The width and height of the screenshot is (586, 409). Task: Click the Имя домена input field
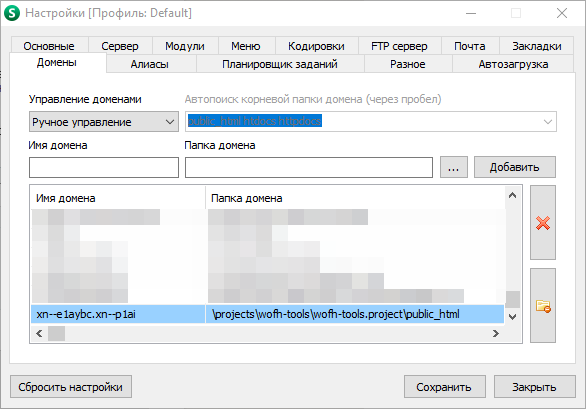104,167
